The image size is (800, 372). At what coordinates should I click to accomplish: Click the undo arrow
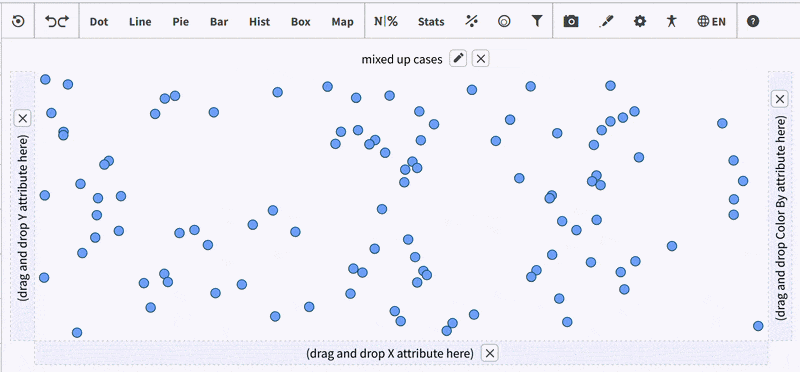(x=51, y=21)
